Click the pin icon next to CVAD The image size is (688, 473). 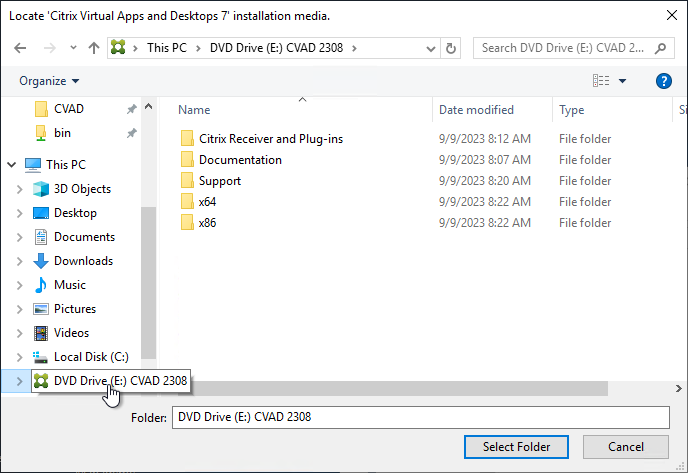pyautogui.click(x=131, y=109)
